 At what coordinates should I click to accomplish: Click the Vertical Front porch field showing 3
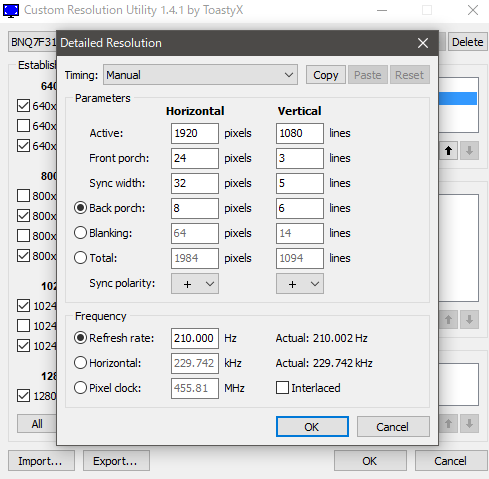click(x=300, y=158)
